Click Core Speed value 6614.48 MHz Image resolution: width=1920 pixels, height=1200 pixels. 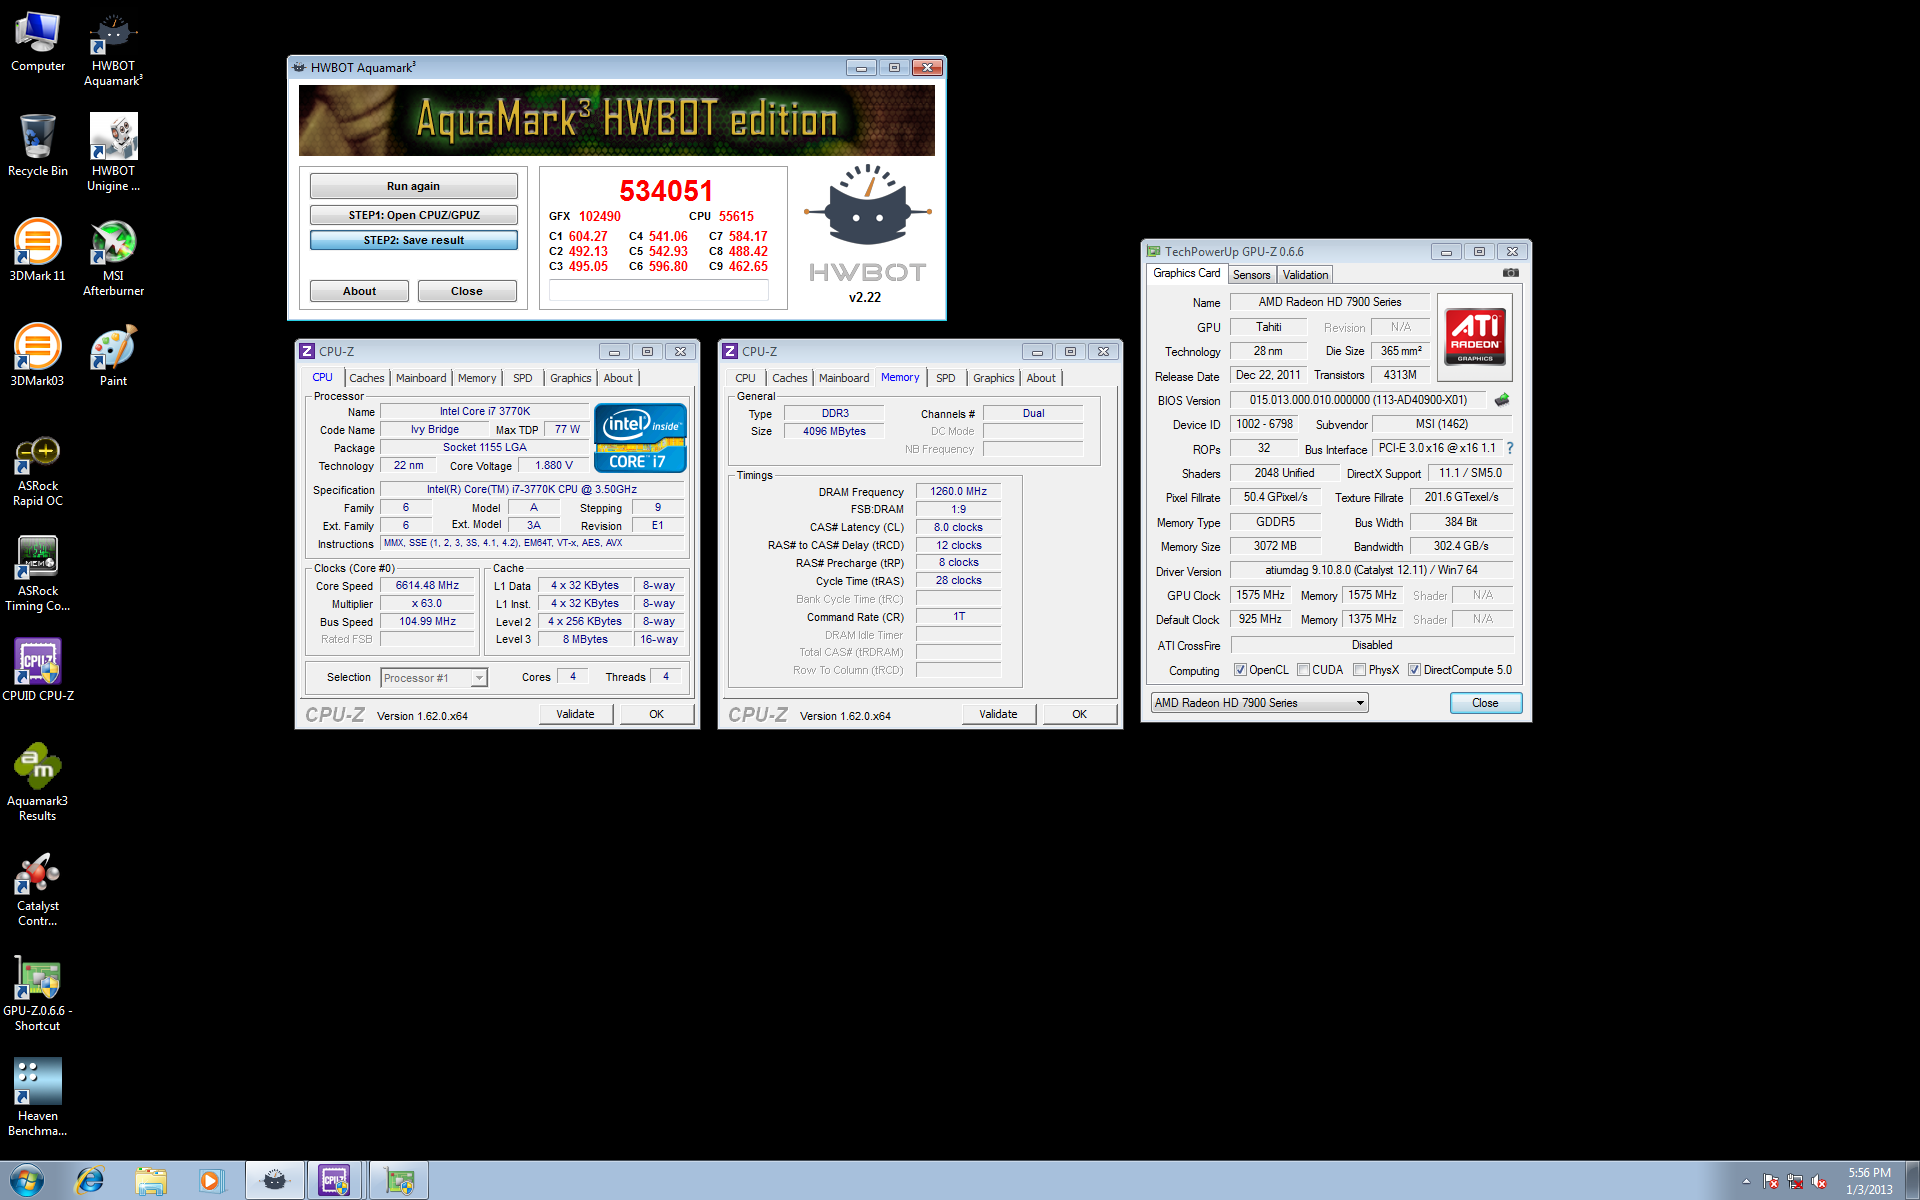[x=427, y=586]
